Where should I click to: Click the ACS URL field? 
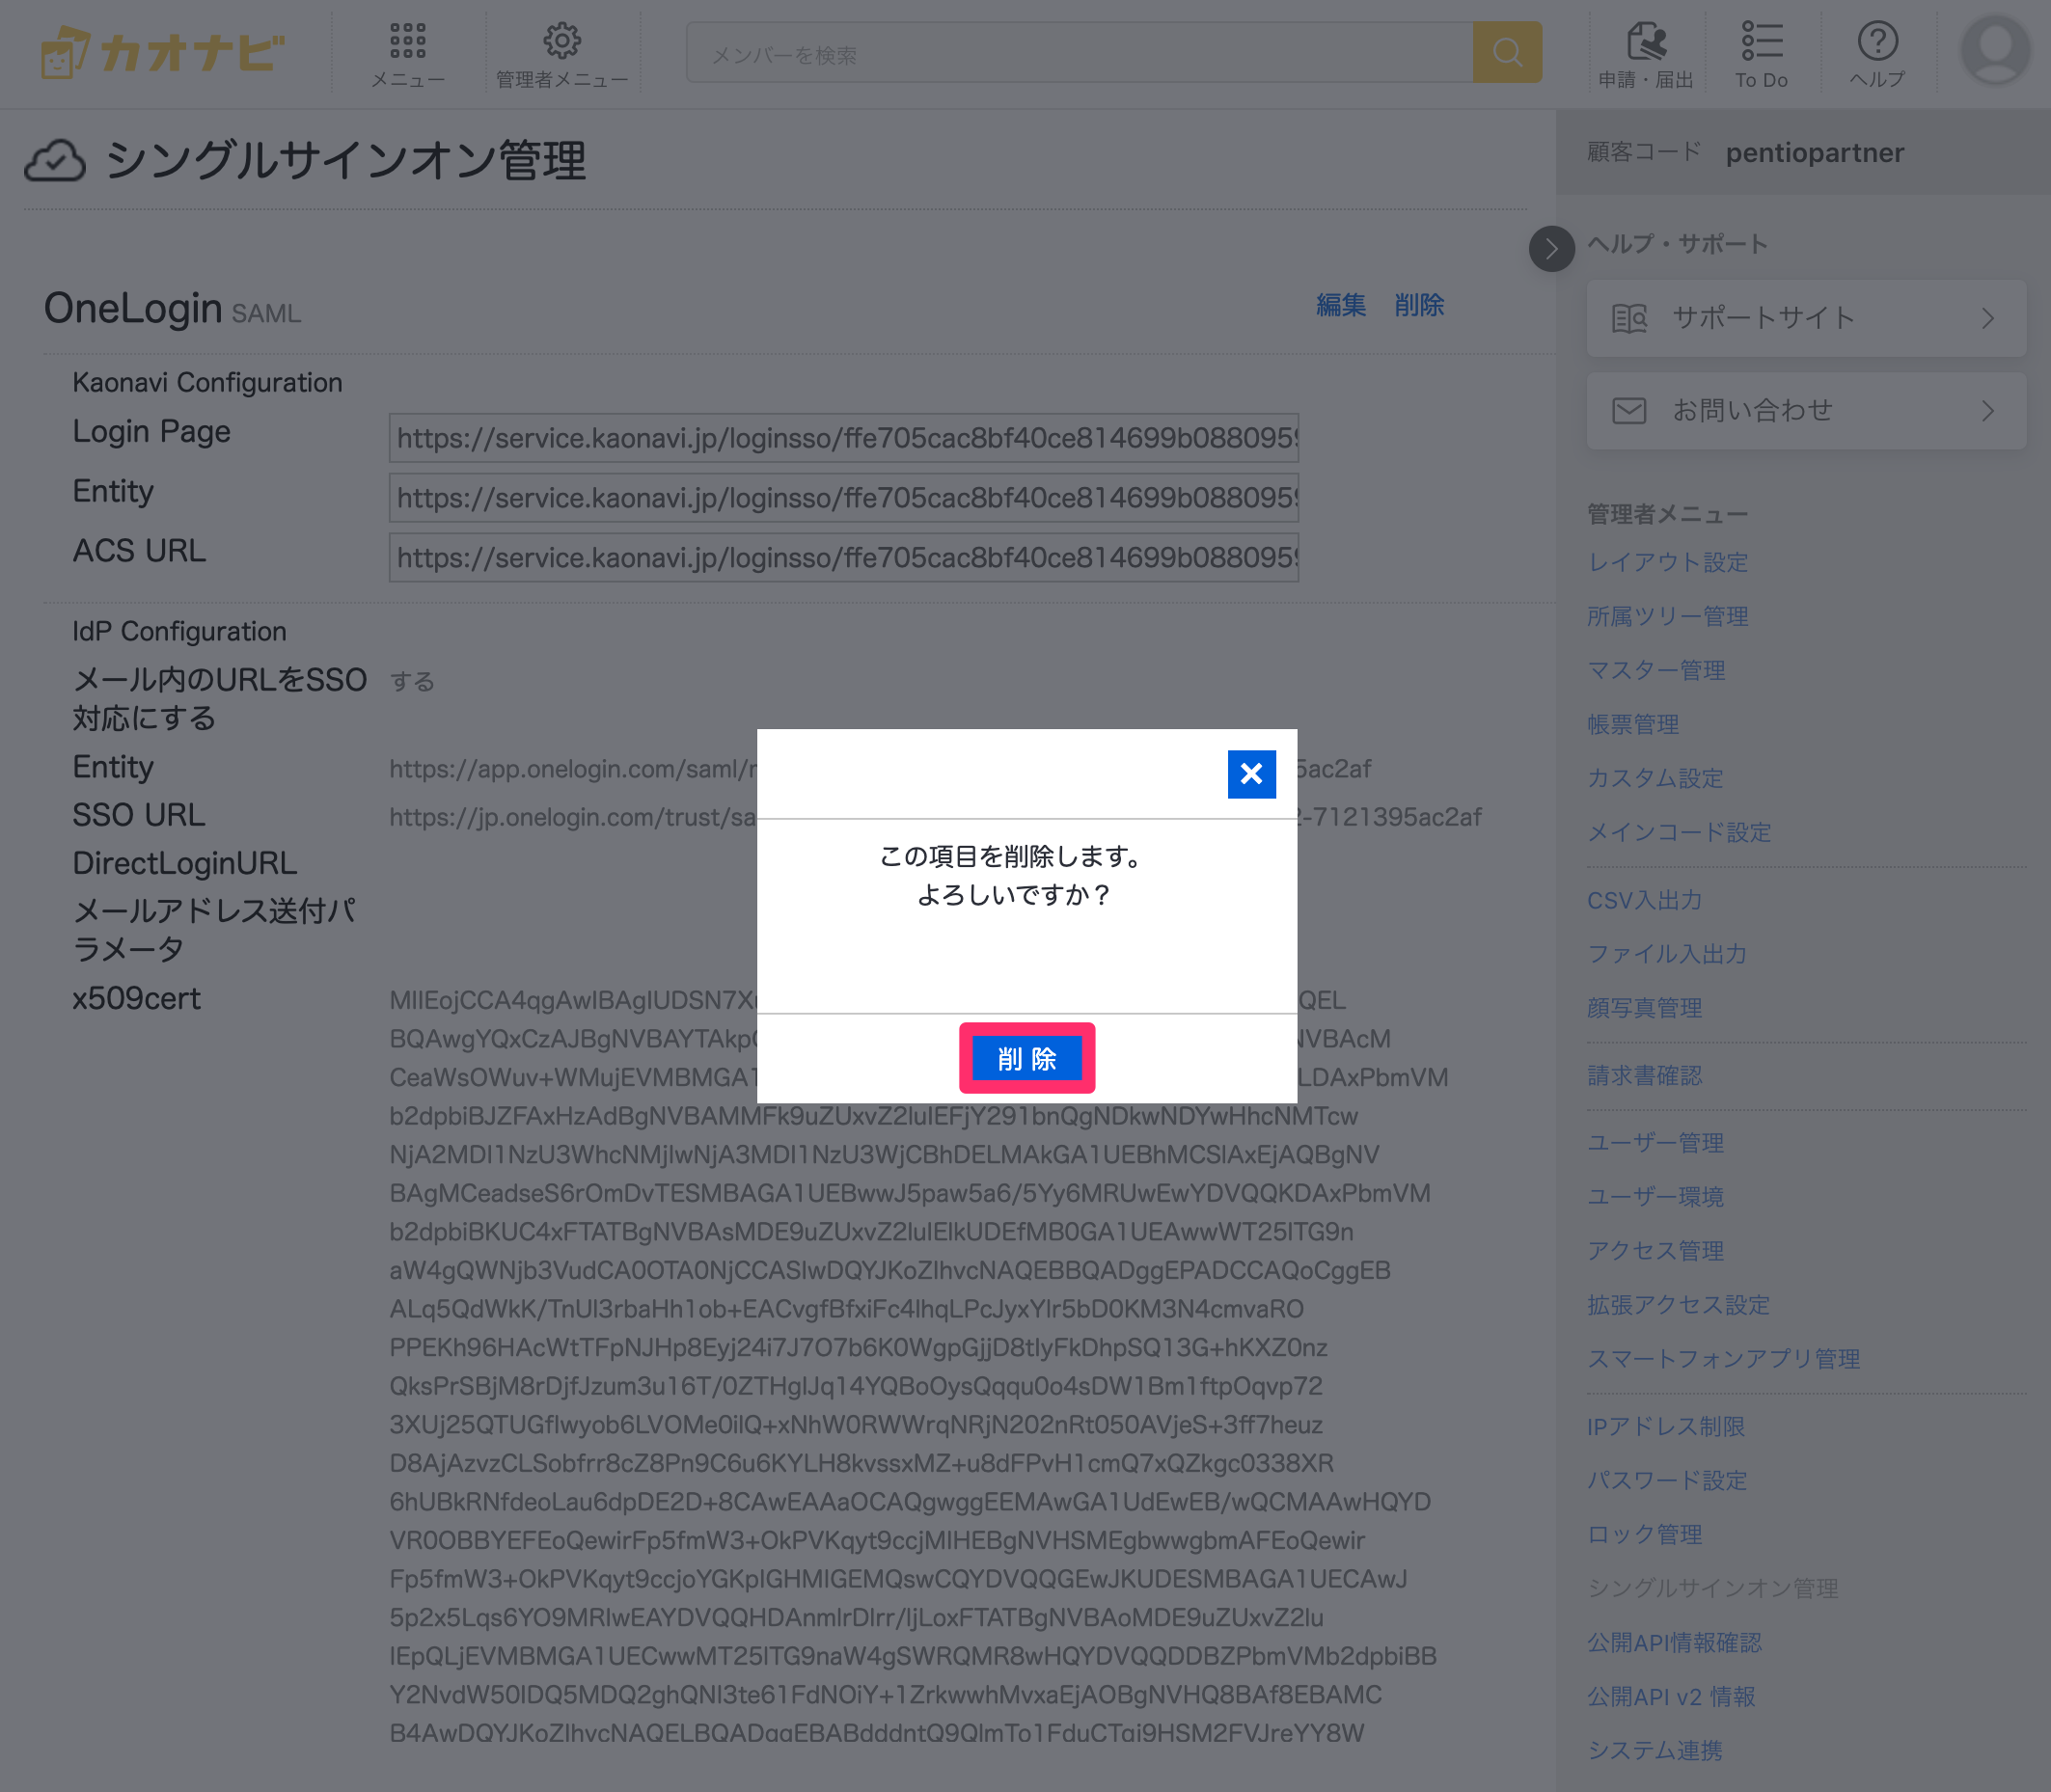844,558
